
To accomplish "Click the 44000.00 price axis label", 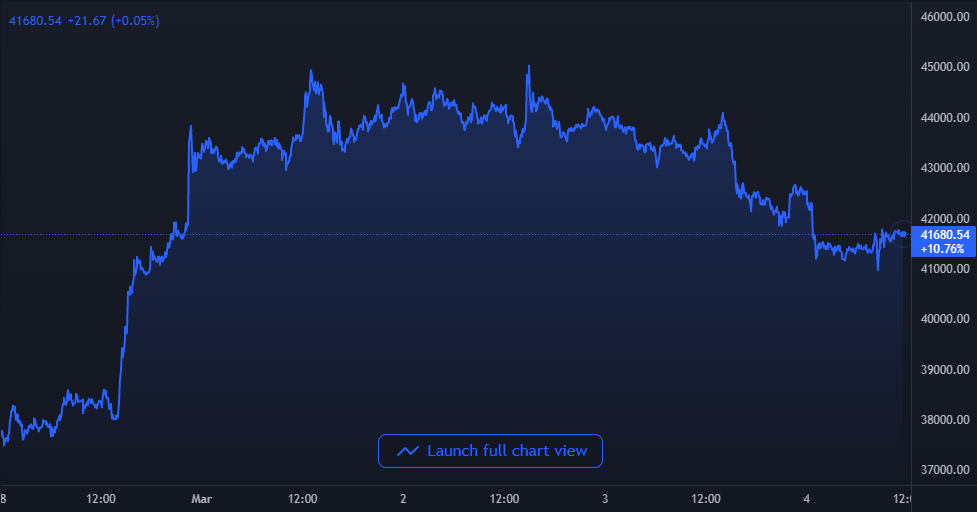I will point(943,118).
